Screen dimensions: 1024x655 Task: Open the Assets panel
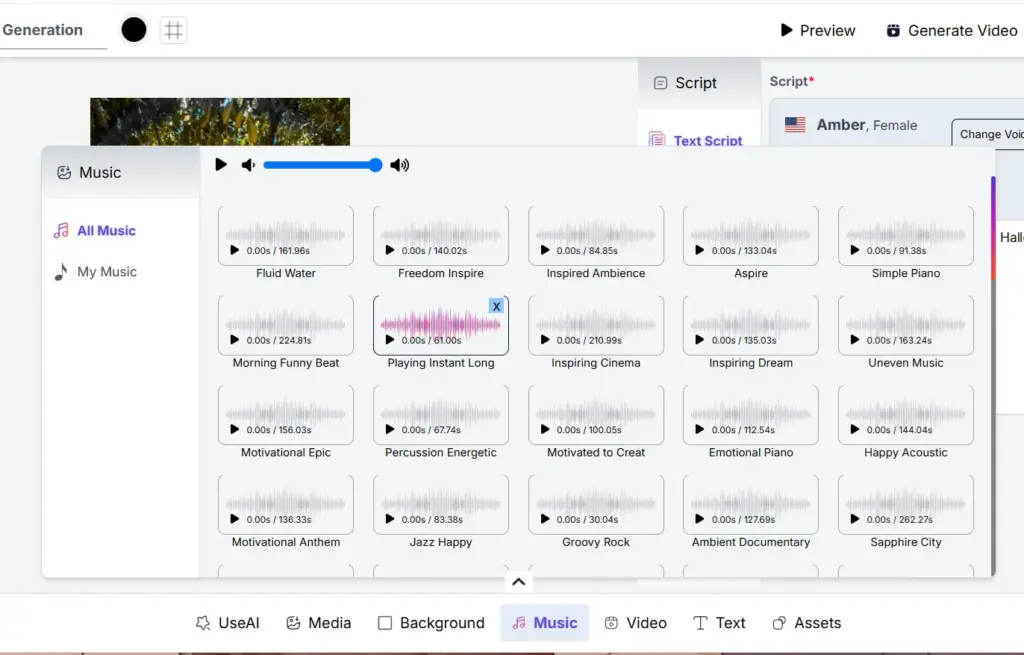pyautogui.click(x=807, y=622)
